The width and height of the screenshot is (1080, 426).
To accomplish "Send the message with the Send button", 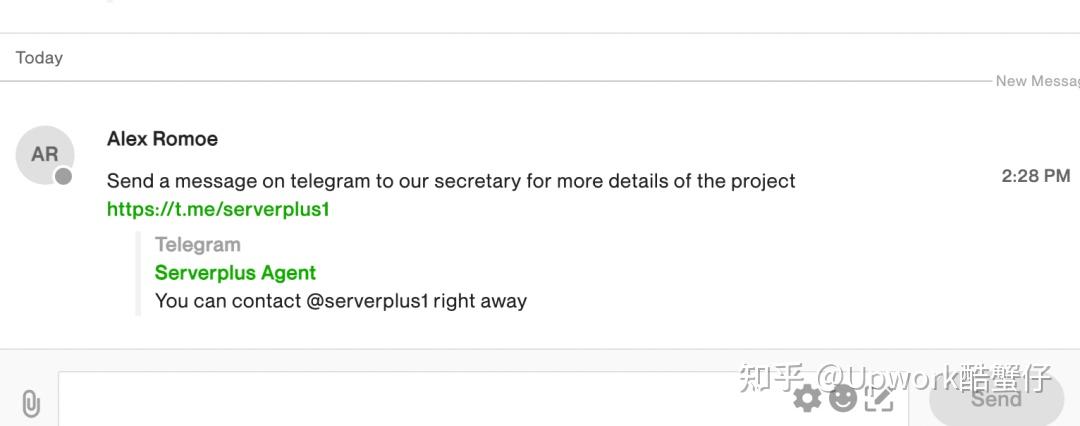I will (x=996, y=398).
